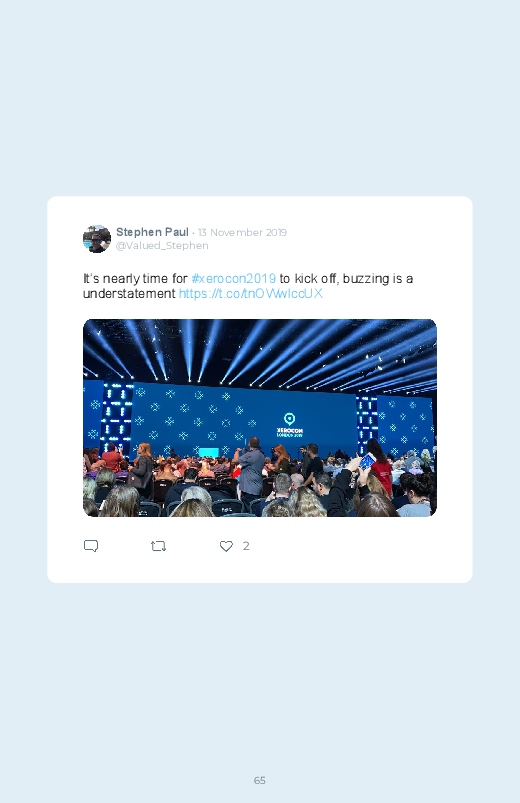
Task: Click the words "It's nearly time for"
Action: [x=135, y=279]
